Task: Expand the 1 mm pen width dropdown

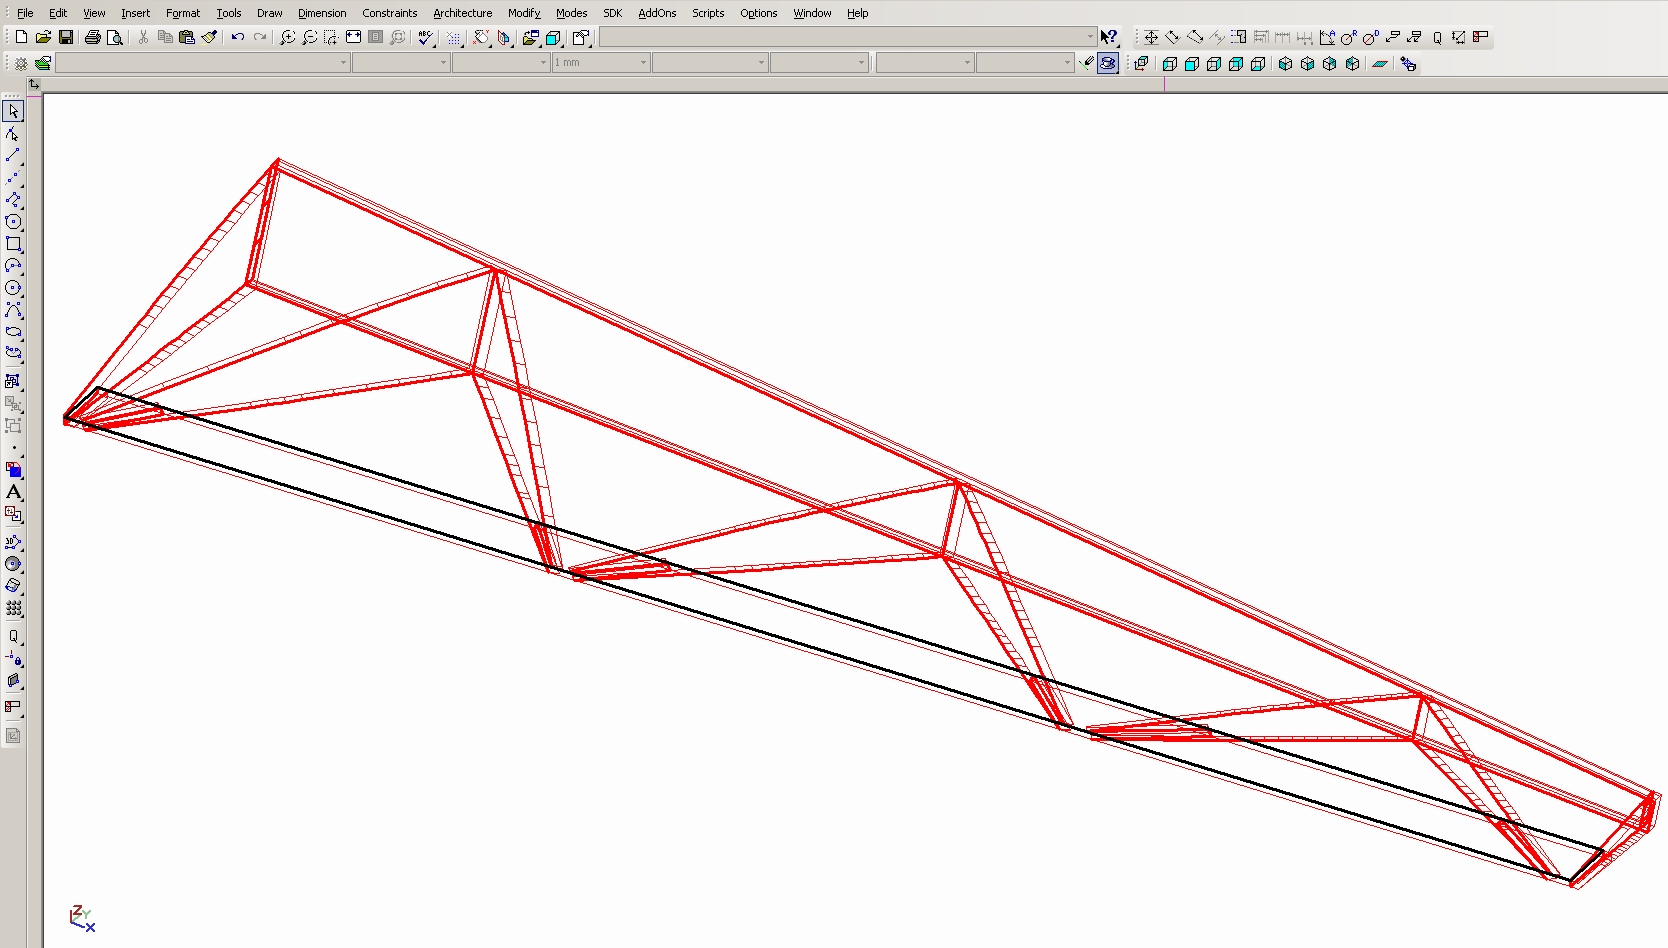Action: coord(643,63)
